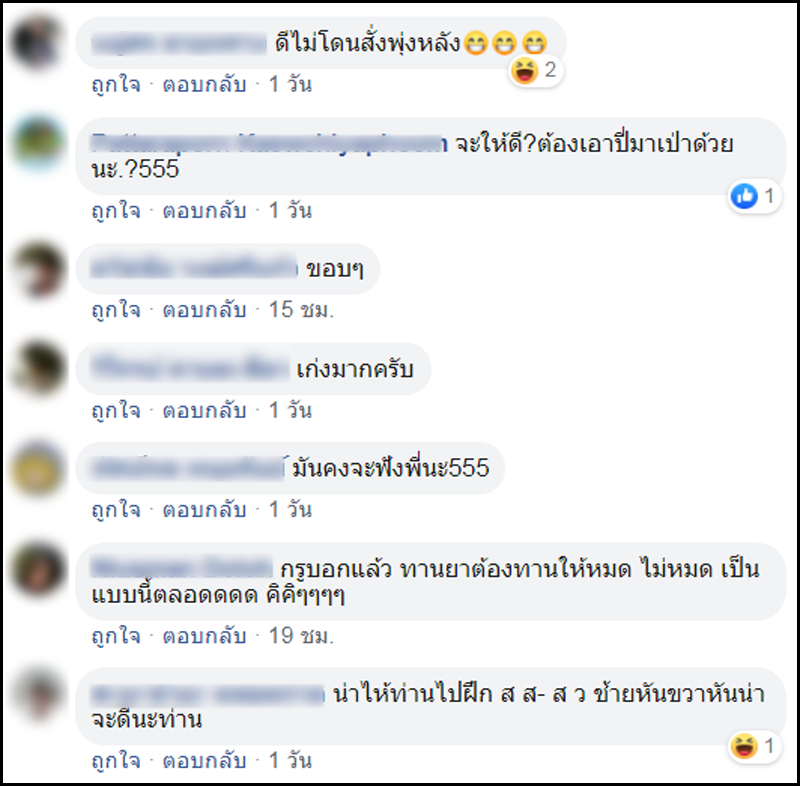Screen dimensions: 800x786
Task: Open avatar beside 'มันคงจะฟังพี่นะ555' comment
Action: 37,468
